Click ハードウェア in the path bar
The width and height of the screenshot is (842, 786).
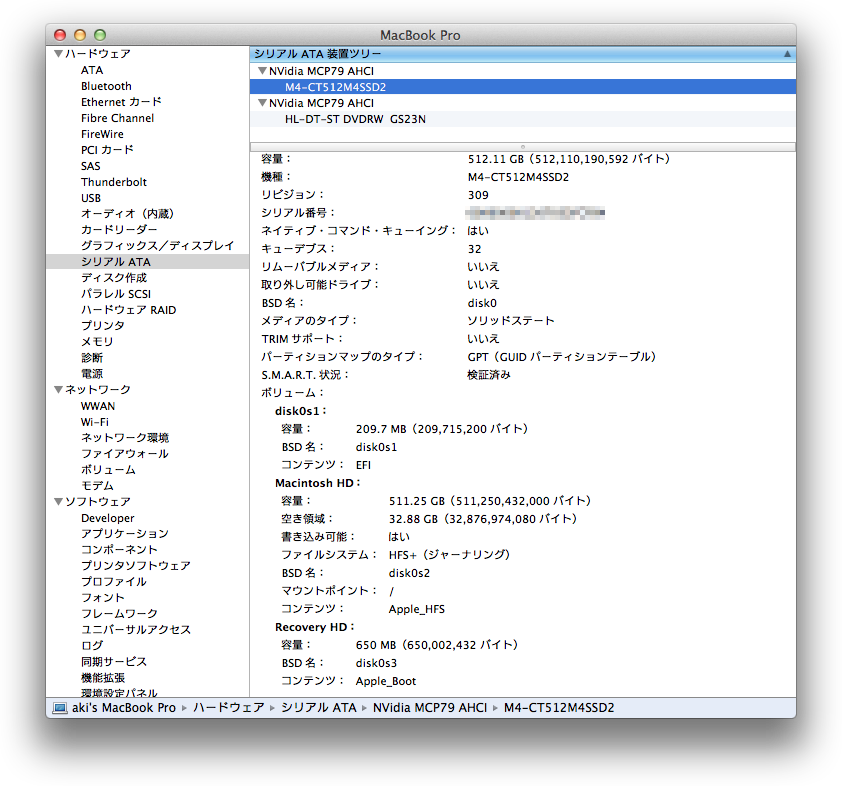point(229,708)
